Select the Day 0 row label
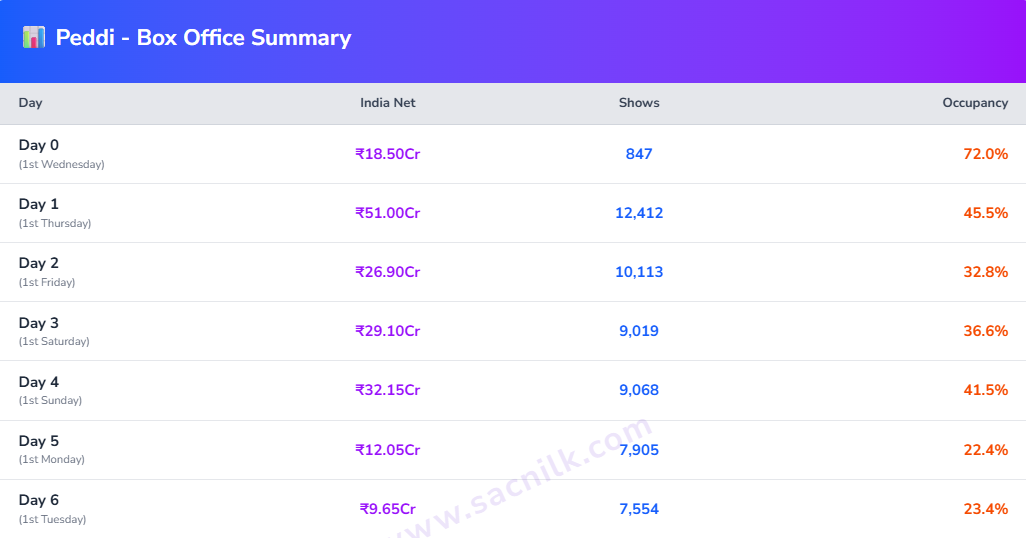The width and height of the screenshot is (1026, 538). click(x=62, y=154)
